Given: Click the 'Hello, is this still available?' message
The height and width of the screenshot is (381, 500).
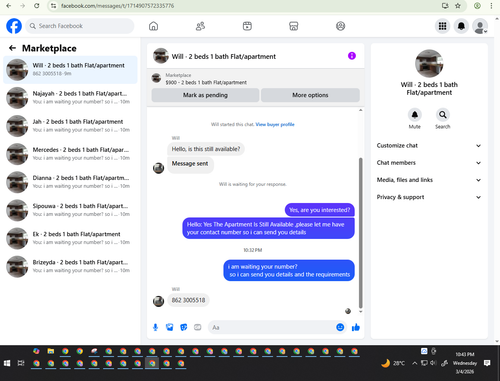Looking at the screenshot, I should coord(206,149).
